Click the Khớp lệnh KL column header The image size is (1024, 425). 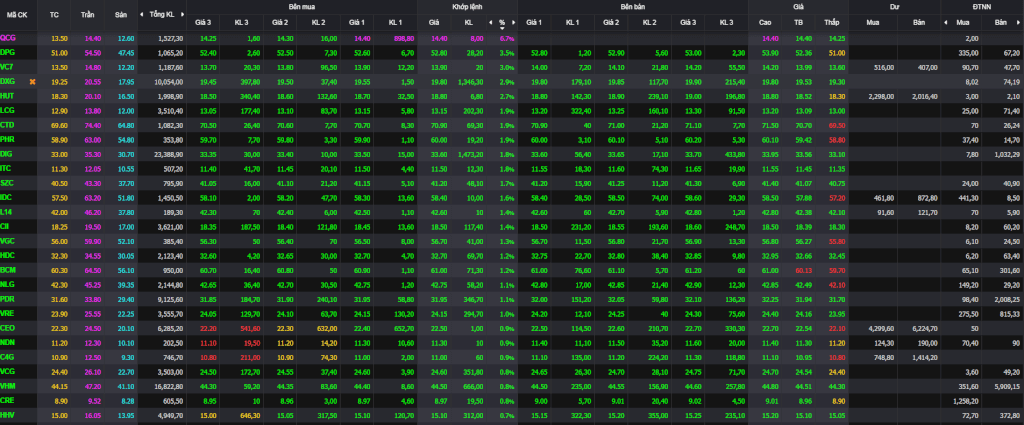pyautogui.click(x=468, y=22)
